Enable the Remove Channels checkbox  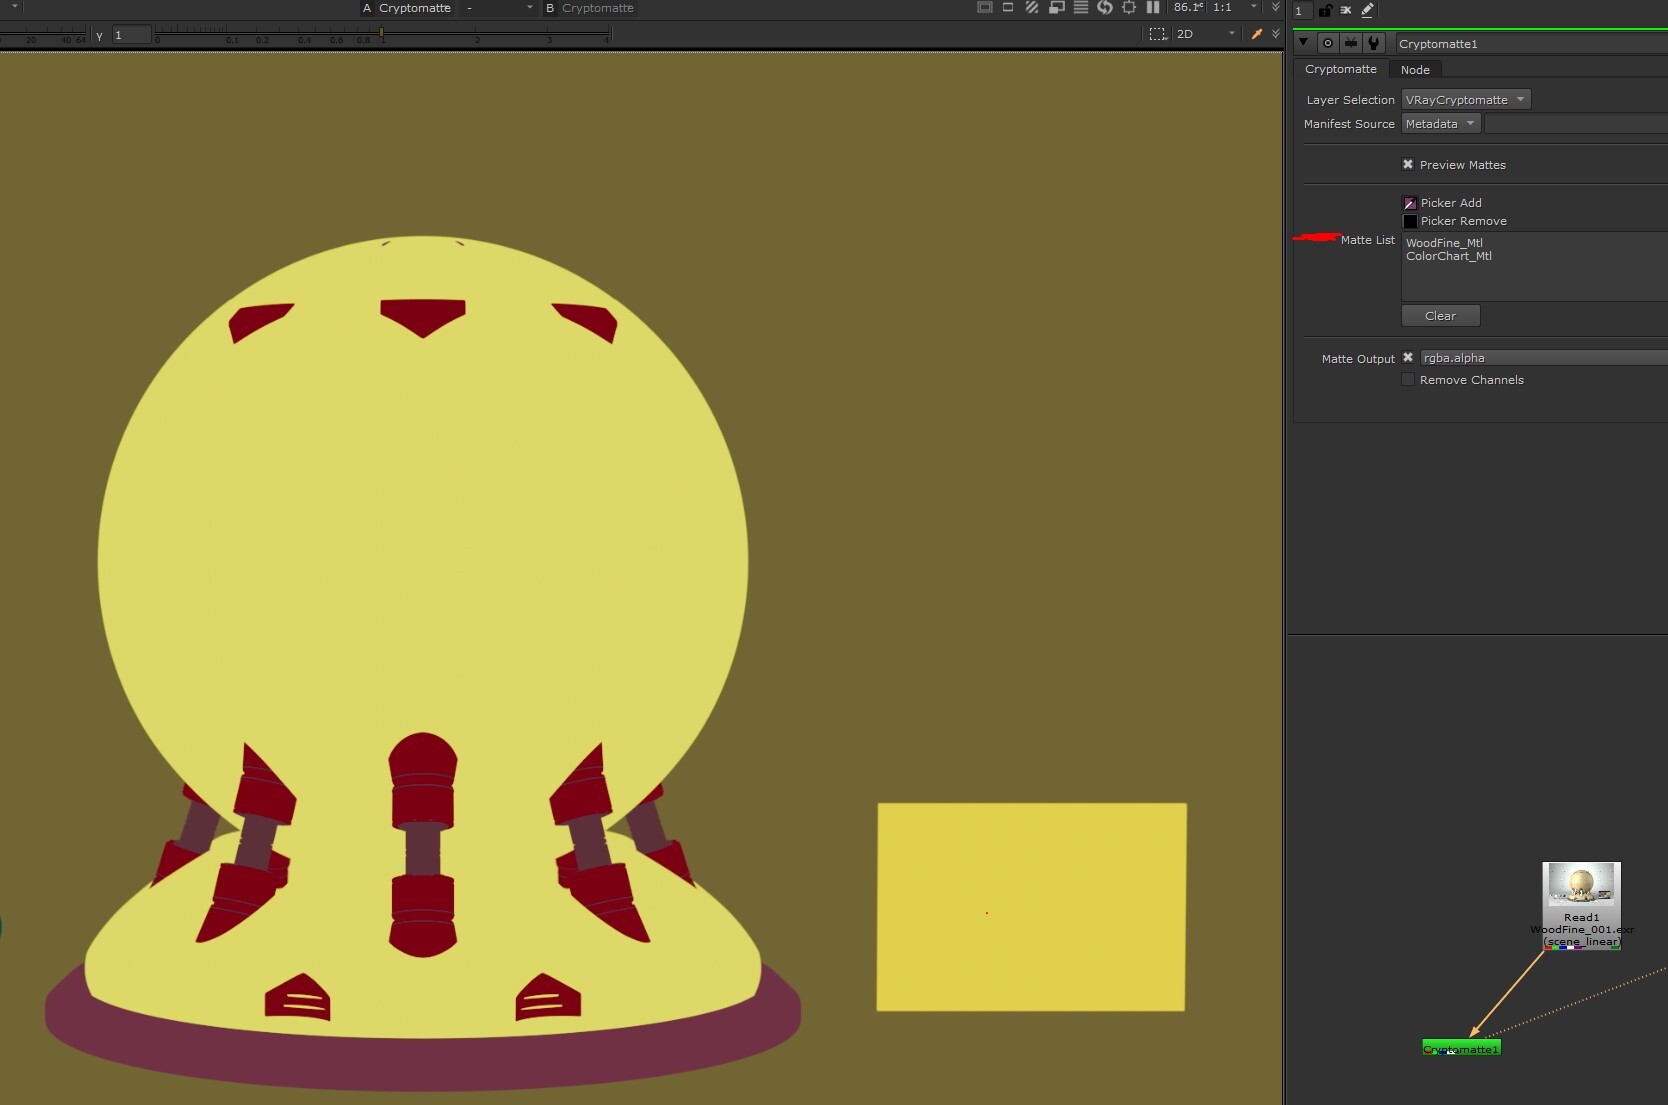(1408, 380)
